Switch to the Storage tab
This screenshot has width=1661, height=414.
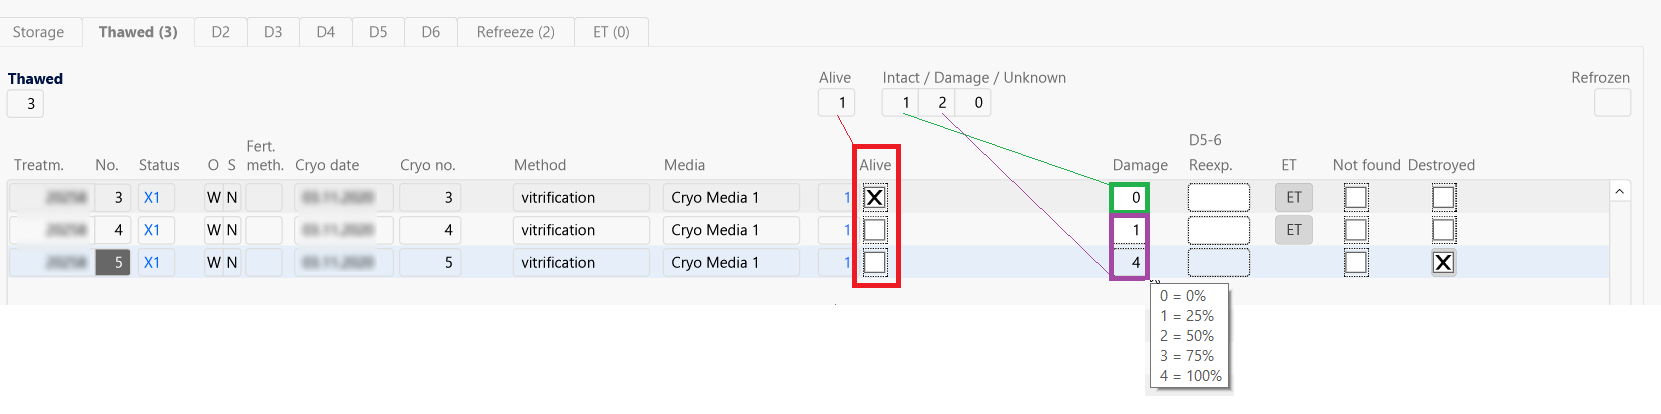[38, 32]
